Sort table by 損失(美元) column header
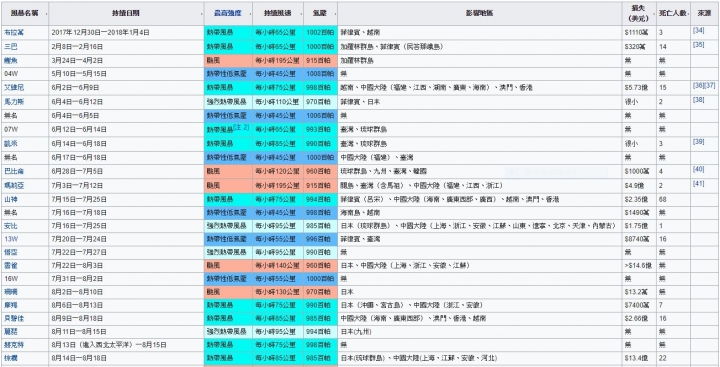Viewport: 720px width, 367px height. [639, 14]
